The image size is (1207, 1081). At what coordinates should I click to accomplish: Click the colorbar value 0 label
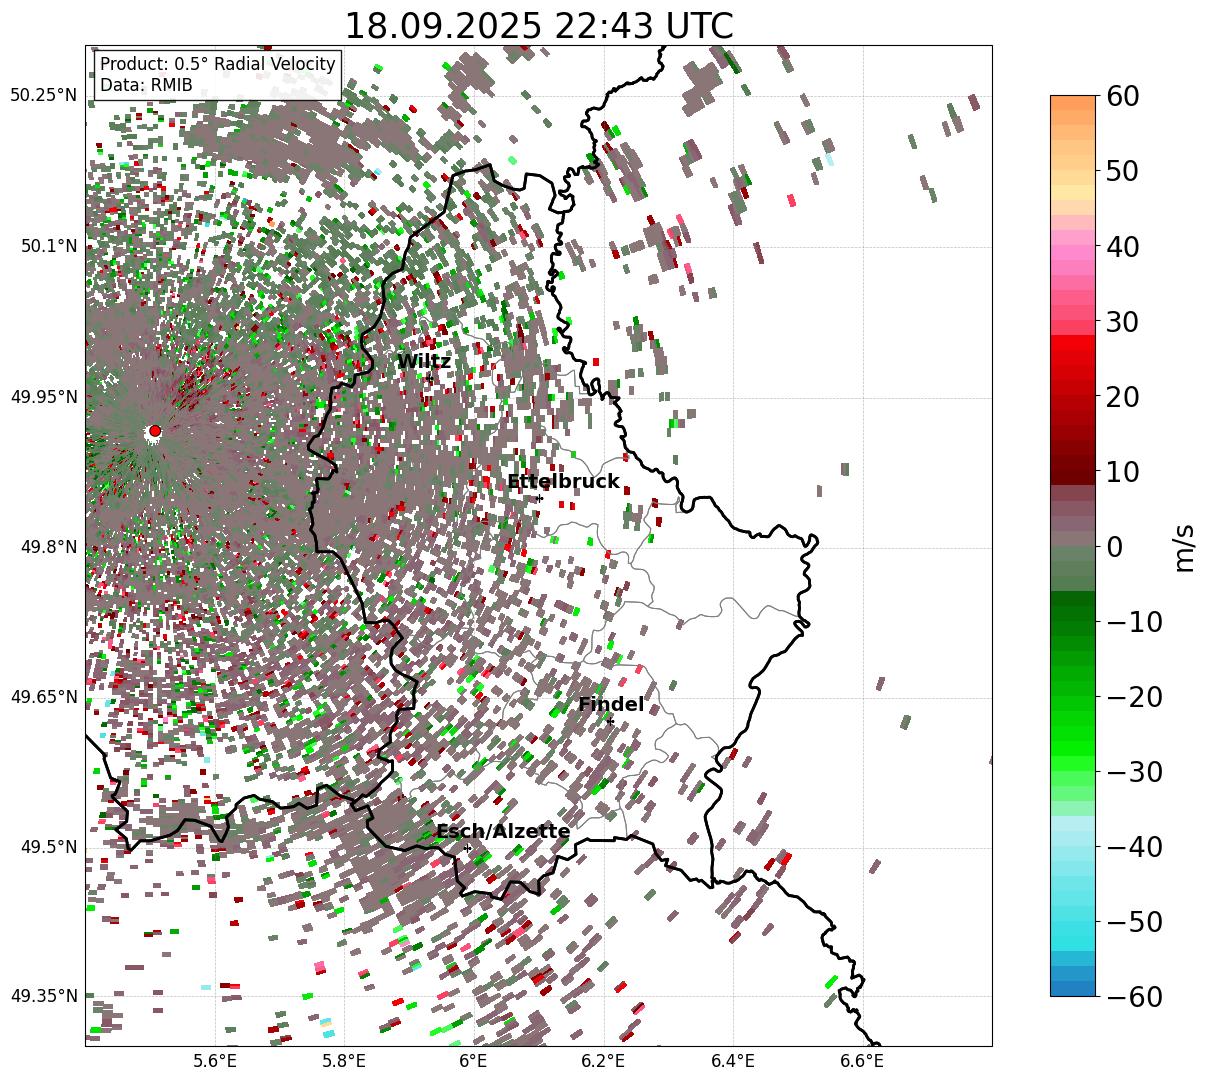[1114, 546]
